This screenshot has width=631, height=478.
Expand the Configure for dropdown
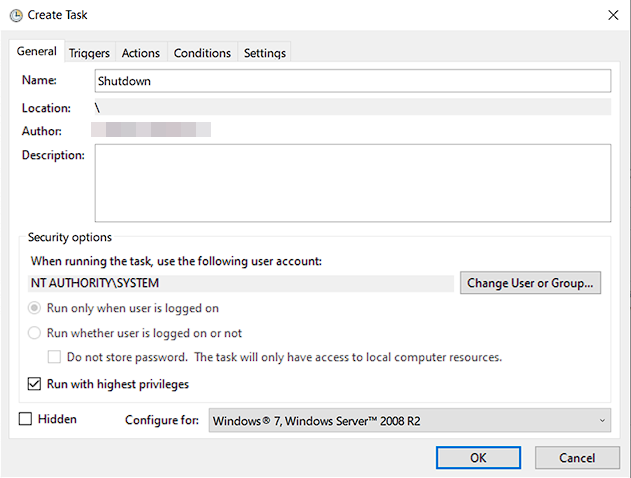pos(409,421)
